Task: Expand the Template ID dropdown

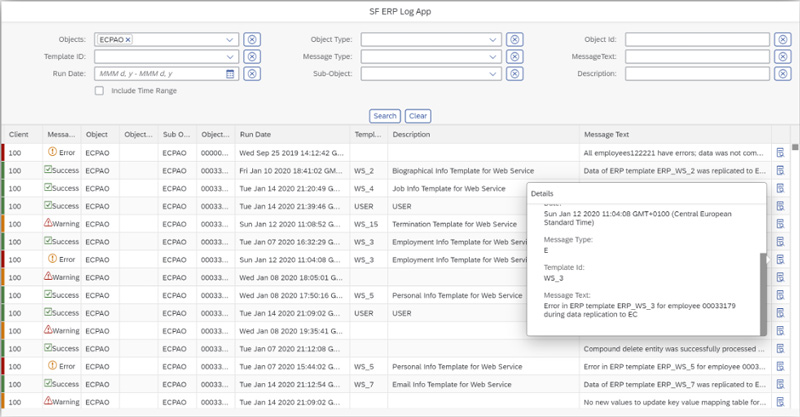Action: click(230, 57)
